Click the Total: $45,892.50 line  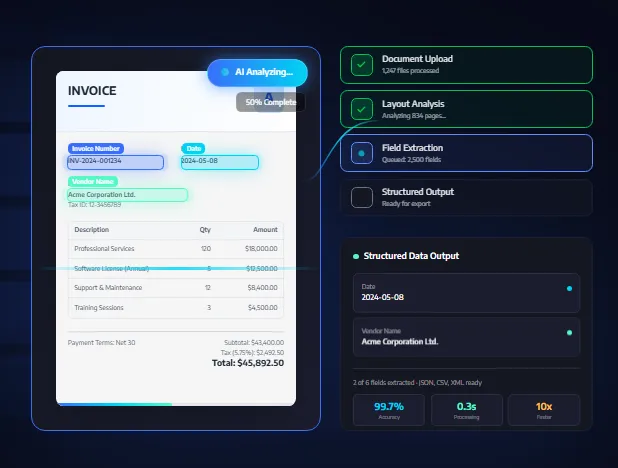coord(248,363)
